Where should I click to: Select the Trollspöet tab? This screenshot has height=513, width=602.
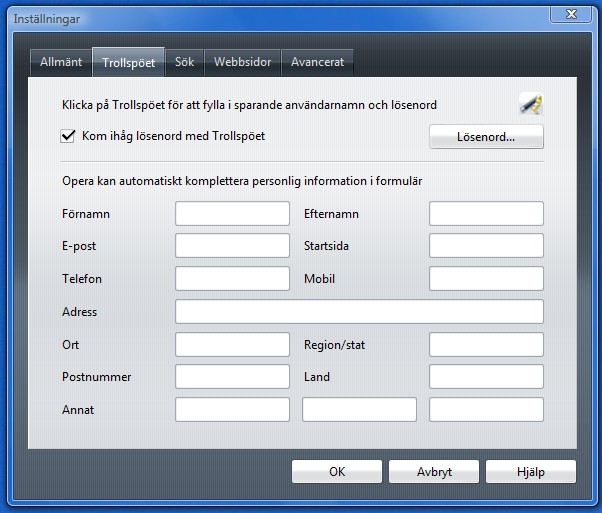pyautogui.click(x=129, y=62)
